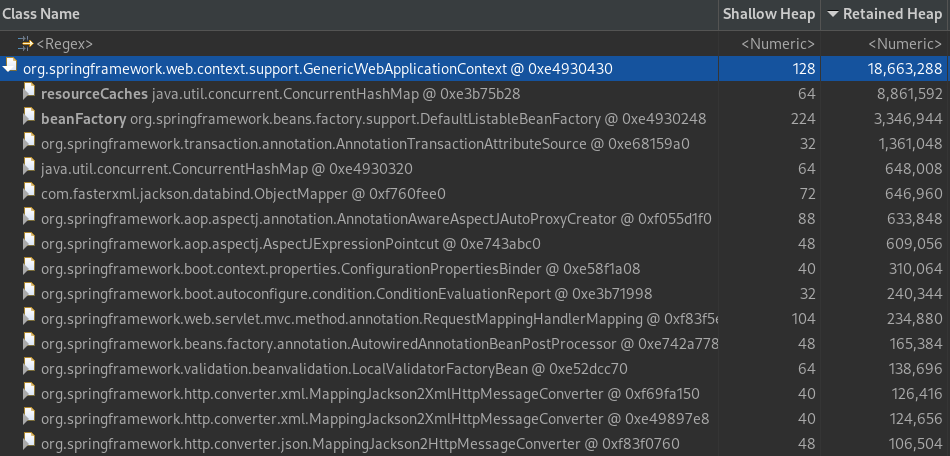Select the AutowiredAnnotationBeanPostProcessor row
This screenshot has width=950, height=456.
475,343
